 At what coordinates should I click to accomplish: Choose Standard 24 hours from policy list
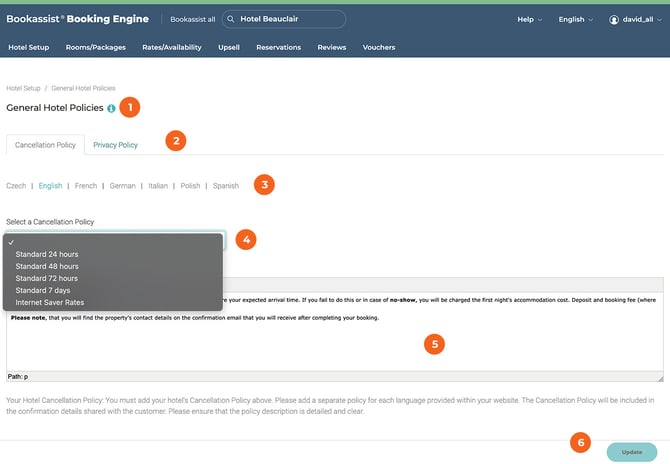[x=47, y=254]
